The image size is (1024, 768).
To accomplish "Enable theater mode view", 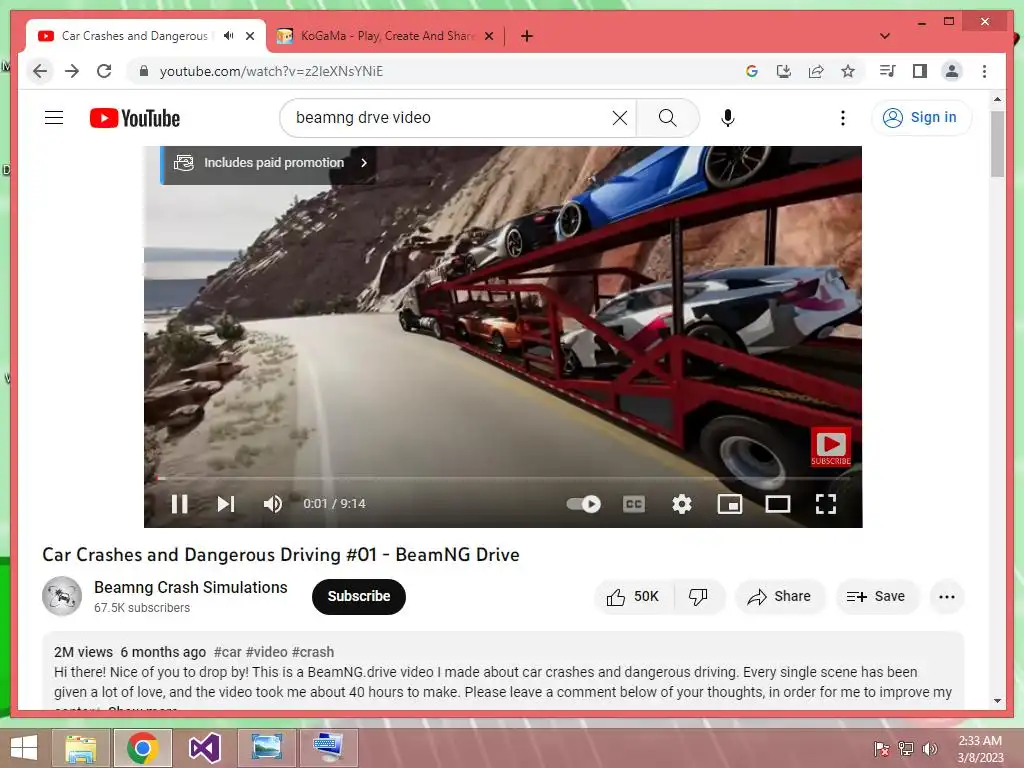I will tap(778, 504).
